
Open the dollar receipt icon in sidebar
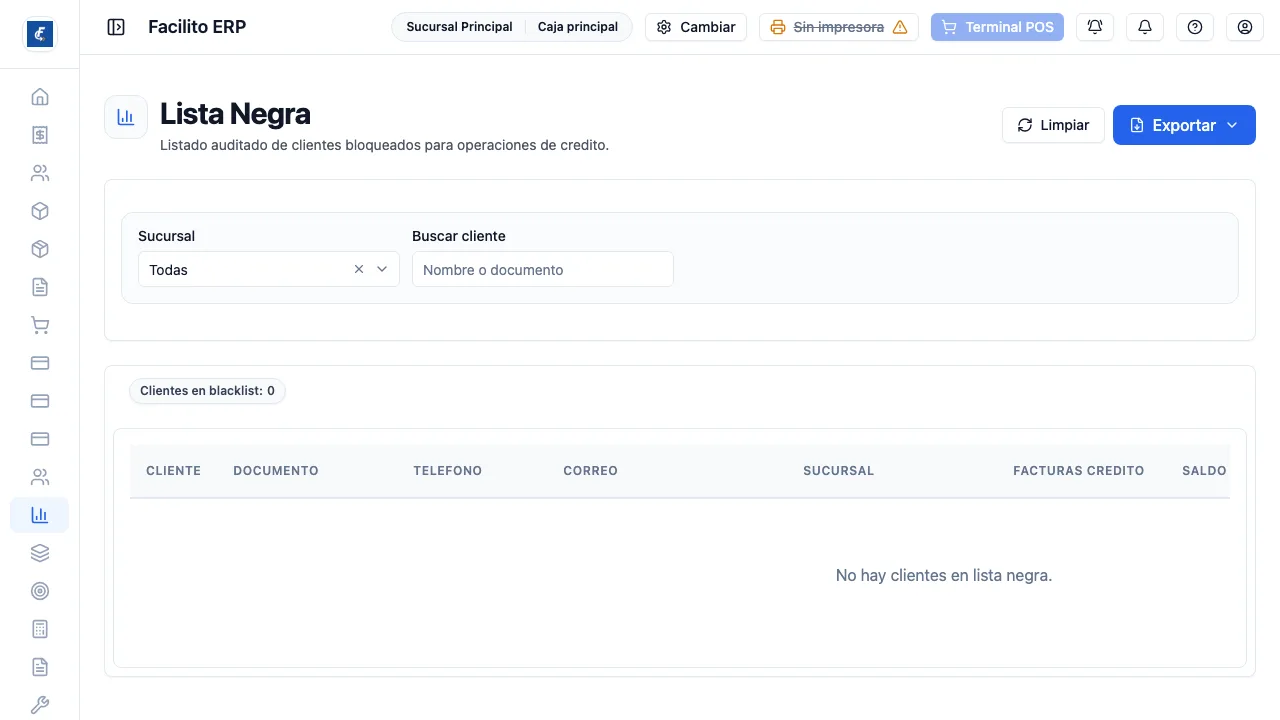pos(40,135)
